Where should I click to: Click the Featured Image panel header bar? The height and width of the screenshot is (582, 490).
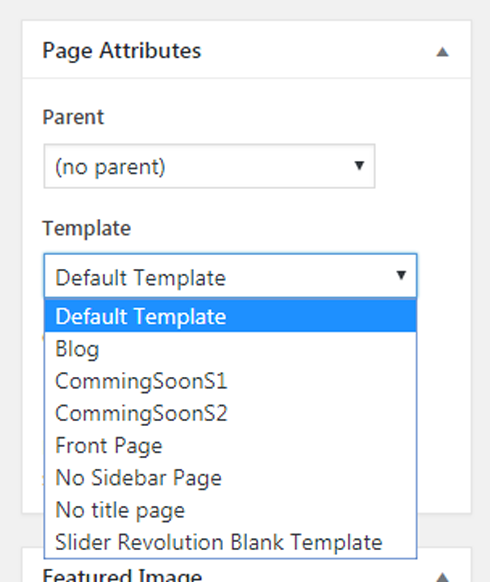316,567
